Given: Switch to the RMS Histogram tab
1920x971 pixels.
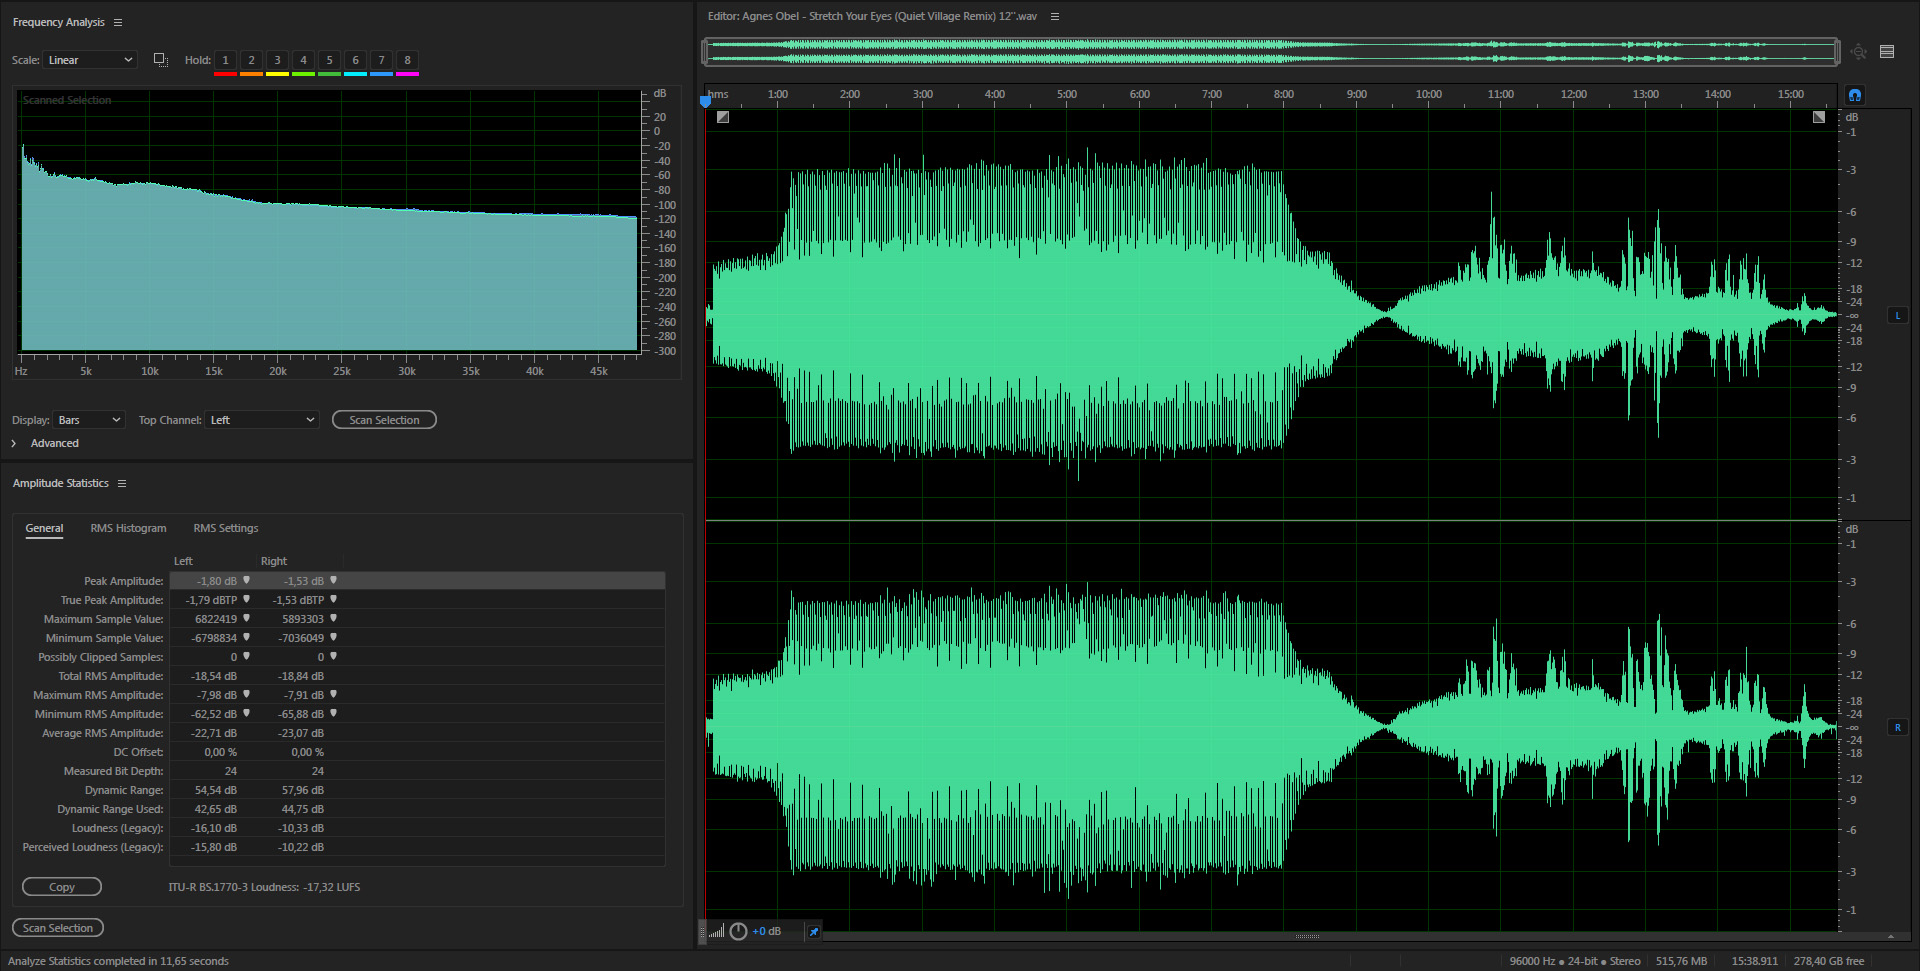Looking at the screenshot, I should point(129,528).
